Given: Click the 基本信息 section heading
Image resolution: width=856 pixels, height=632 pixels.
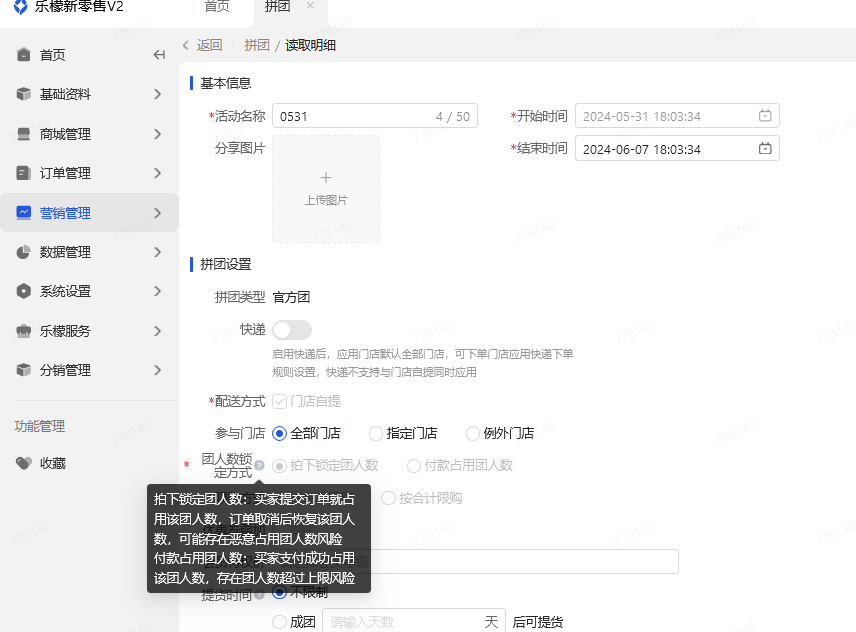Looking at the screenshot, I should [225, 83].
